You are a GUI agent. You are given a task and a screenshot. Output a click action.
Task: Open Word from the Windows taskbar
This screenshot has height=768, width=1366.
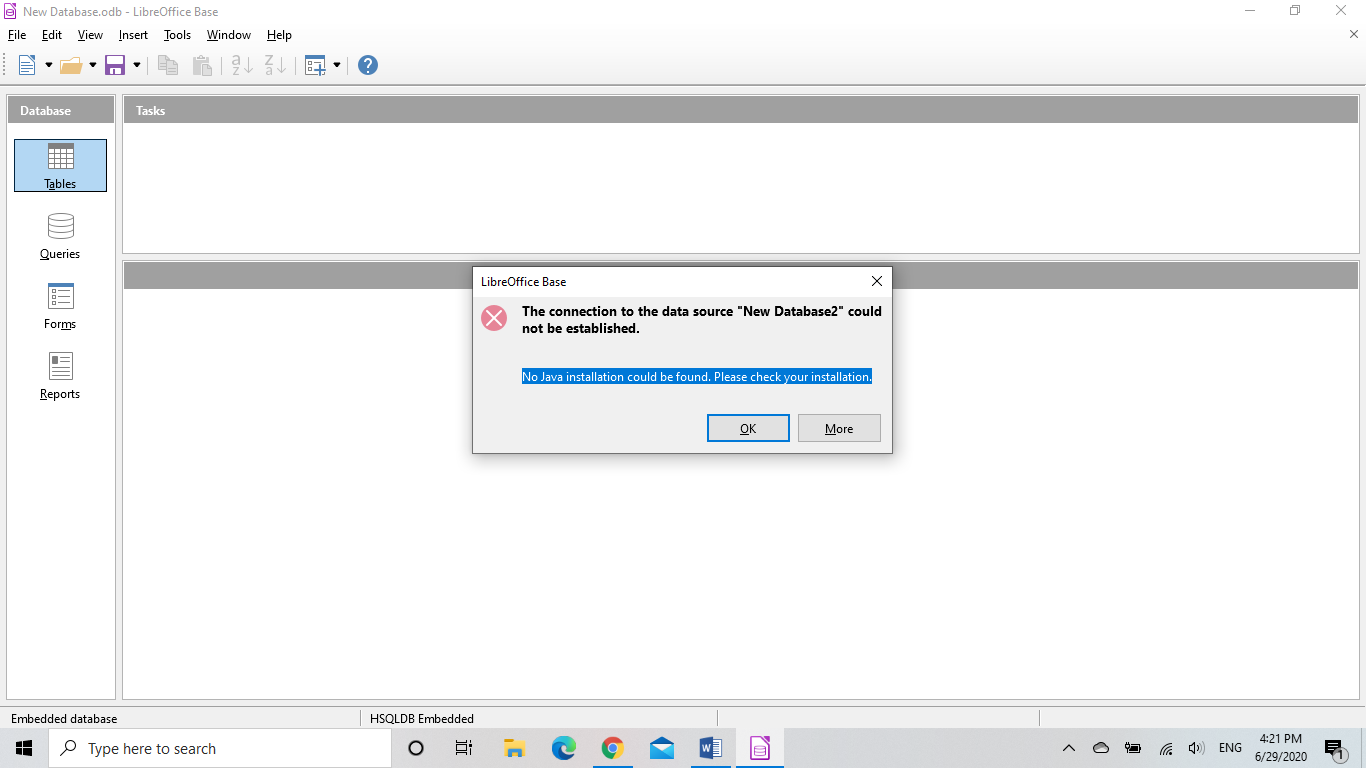(x=711, y=748)
